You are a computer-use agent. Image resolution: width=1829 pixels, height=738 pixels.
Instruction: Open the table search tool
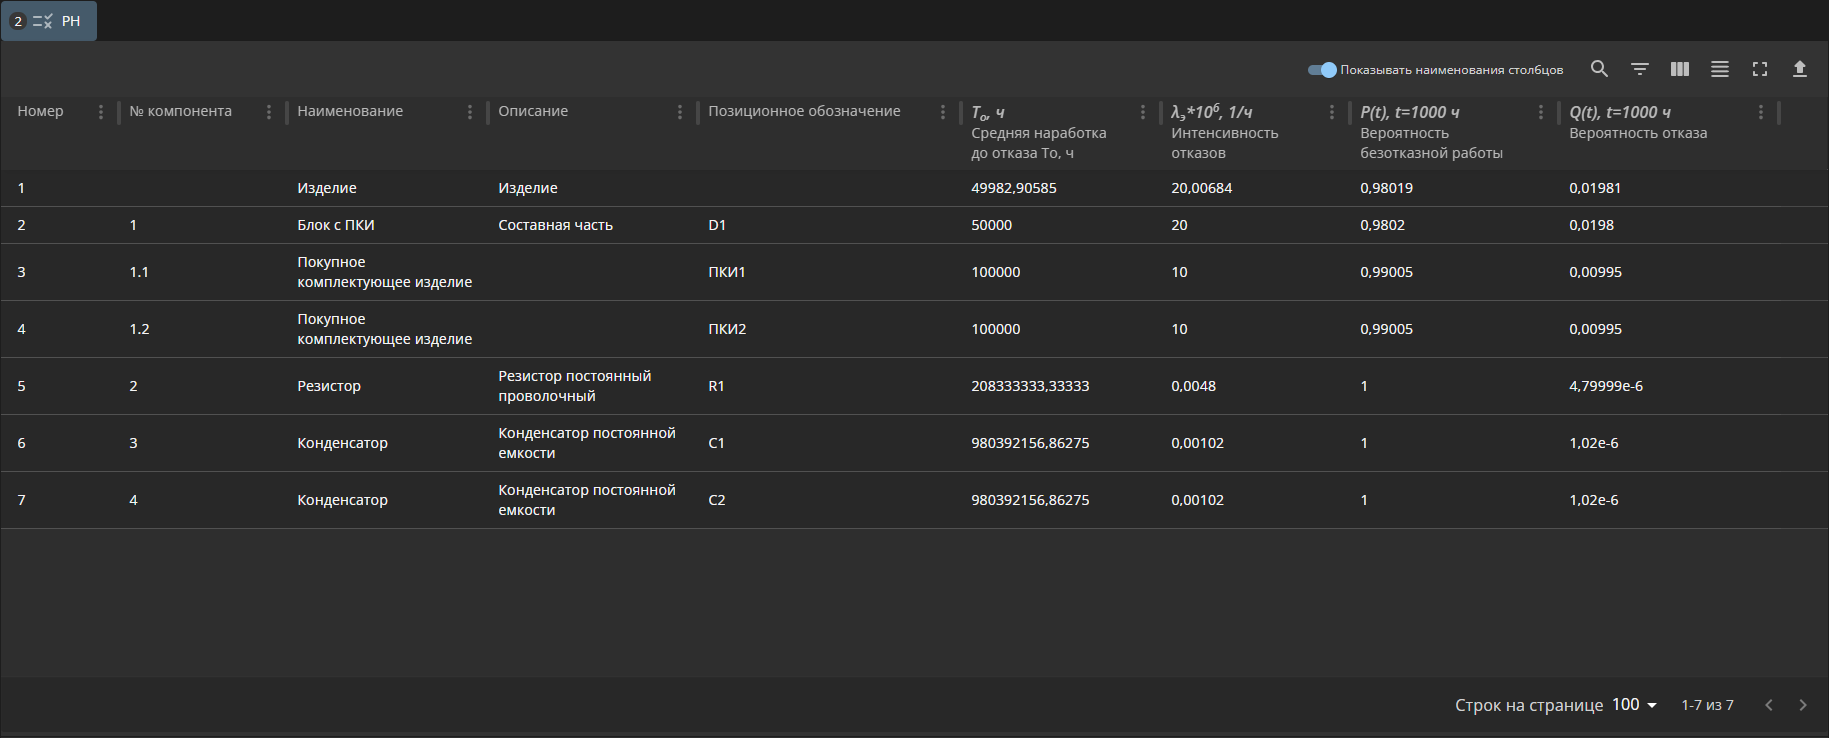(x=1600, y=69)
